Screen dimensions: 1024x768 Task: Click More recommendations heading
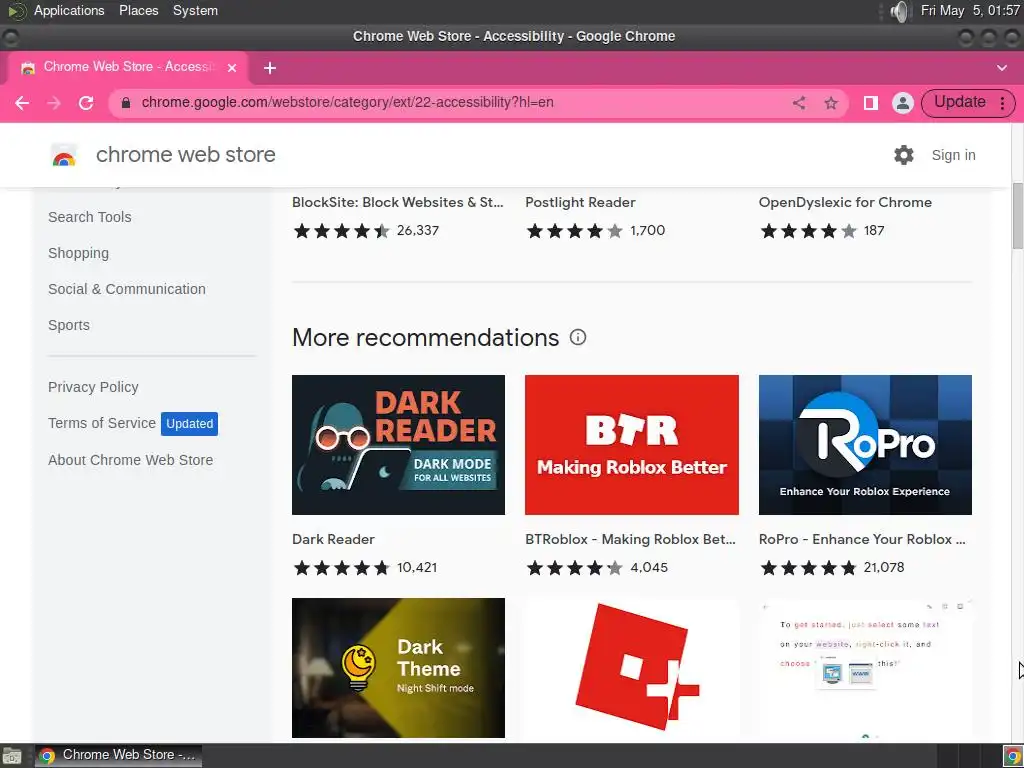(425, 338)
